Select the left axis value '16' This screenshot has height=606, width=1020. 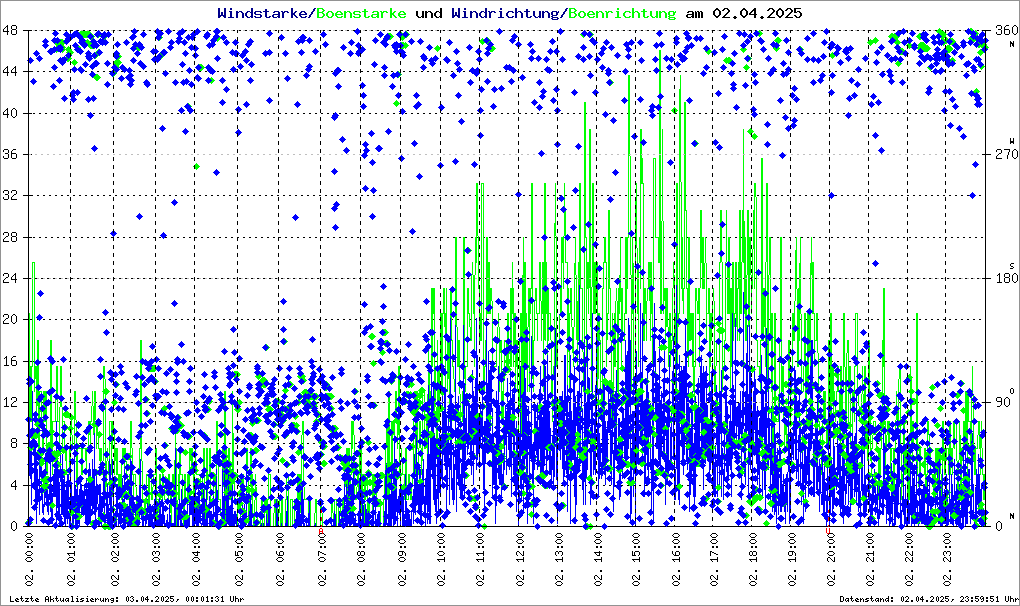click(x=9, y=361)
